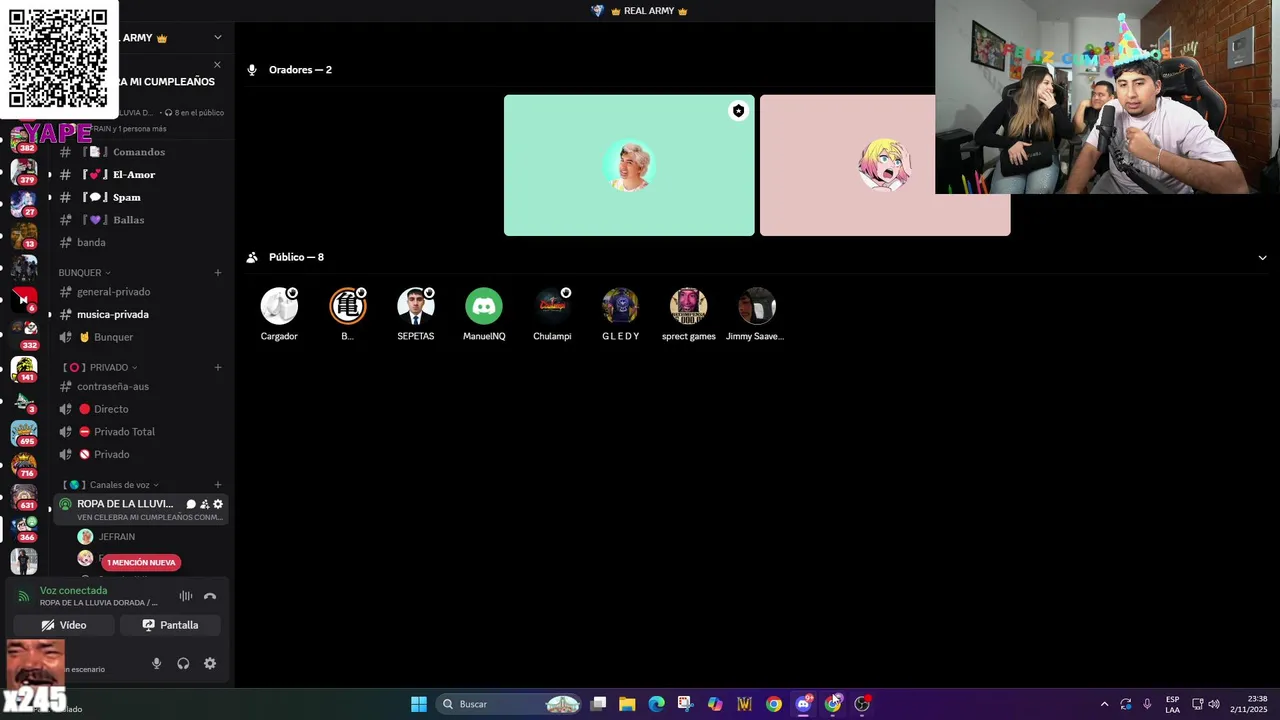Add channel to PRIVADO category

pyautogui.click(x=218, y=367)
